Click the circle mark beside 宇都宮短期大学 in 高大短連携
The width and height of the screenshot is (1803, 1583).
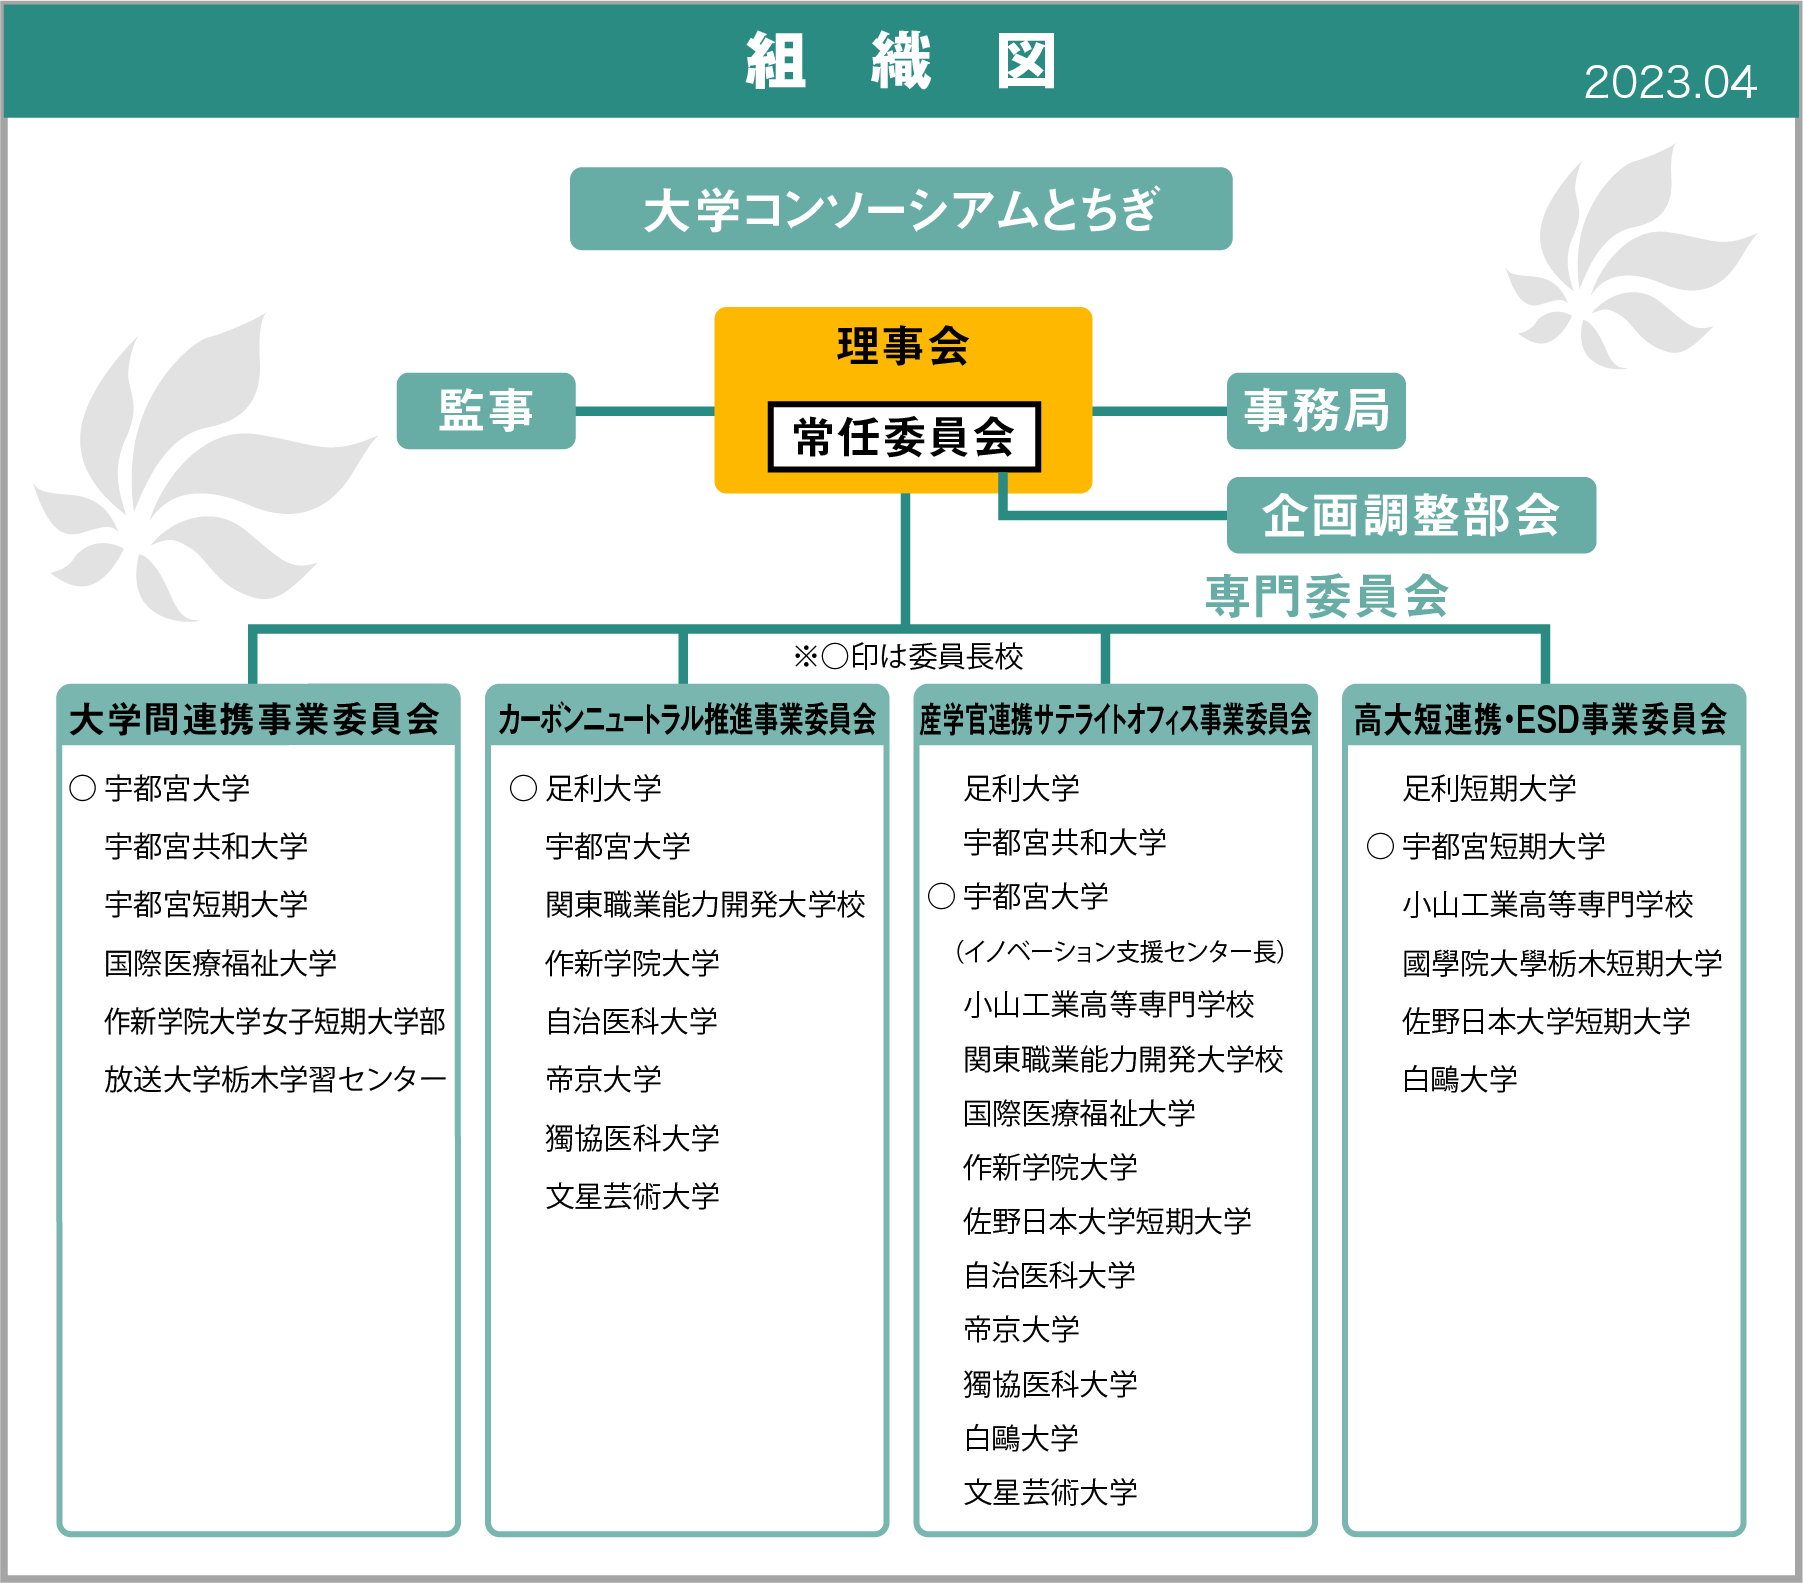(1380, 847)
